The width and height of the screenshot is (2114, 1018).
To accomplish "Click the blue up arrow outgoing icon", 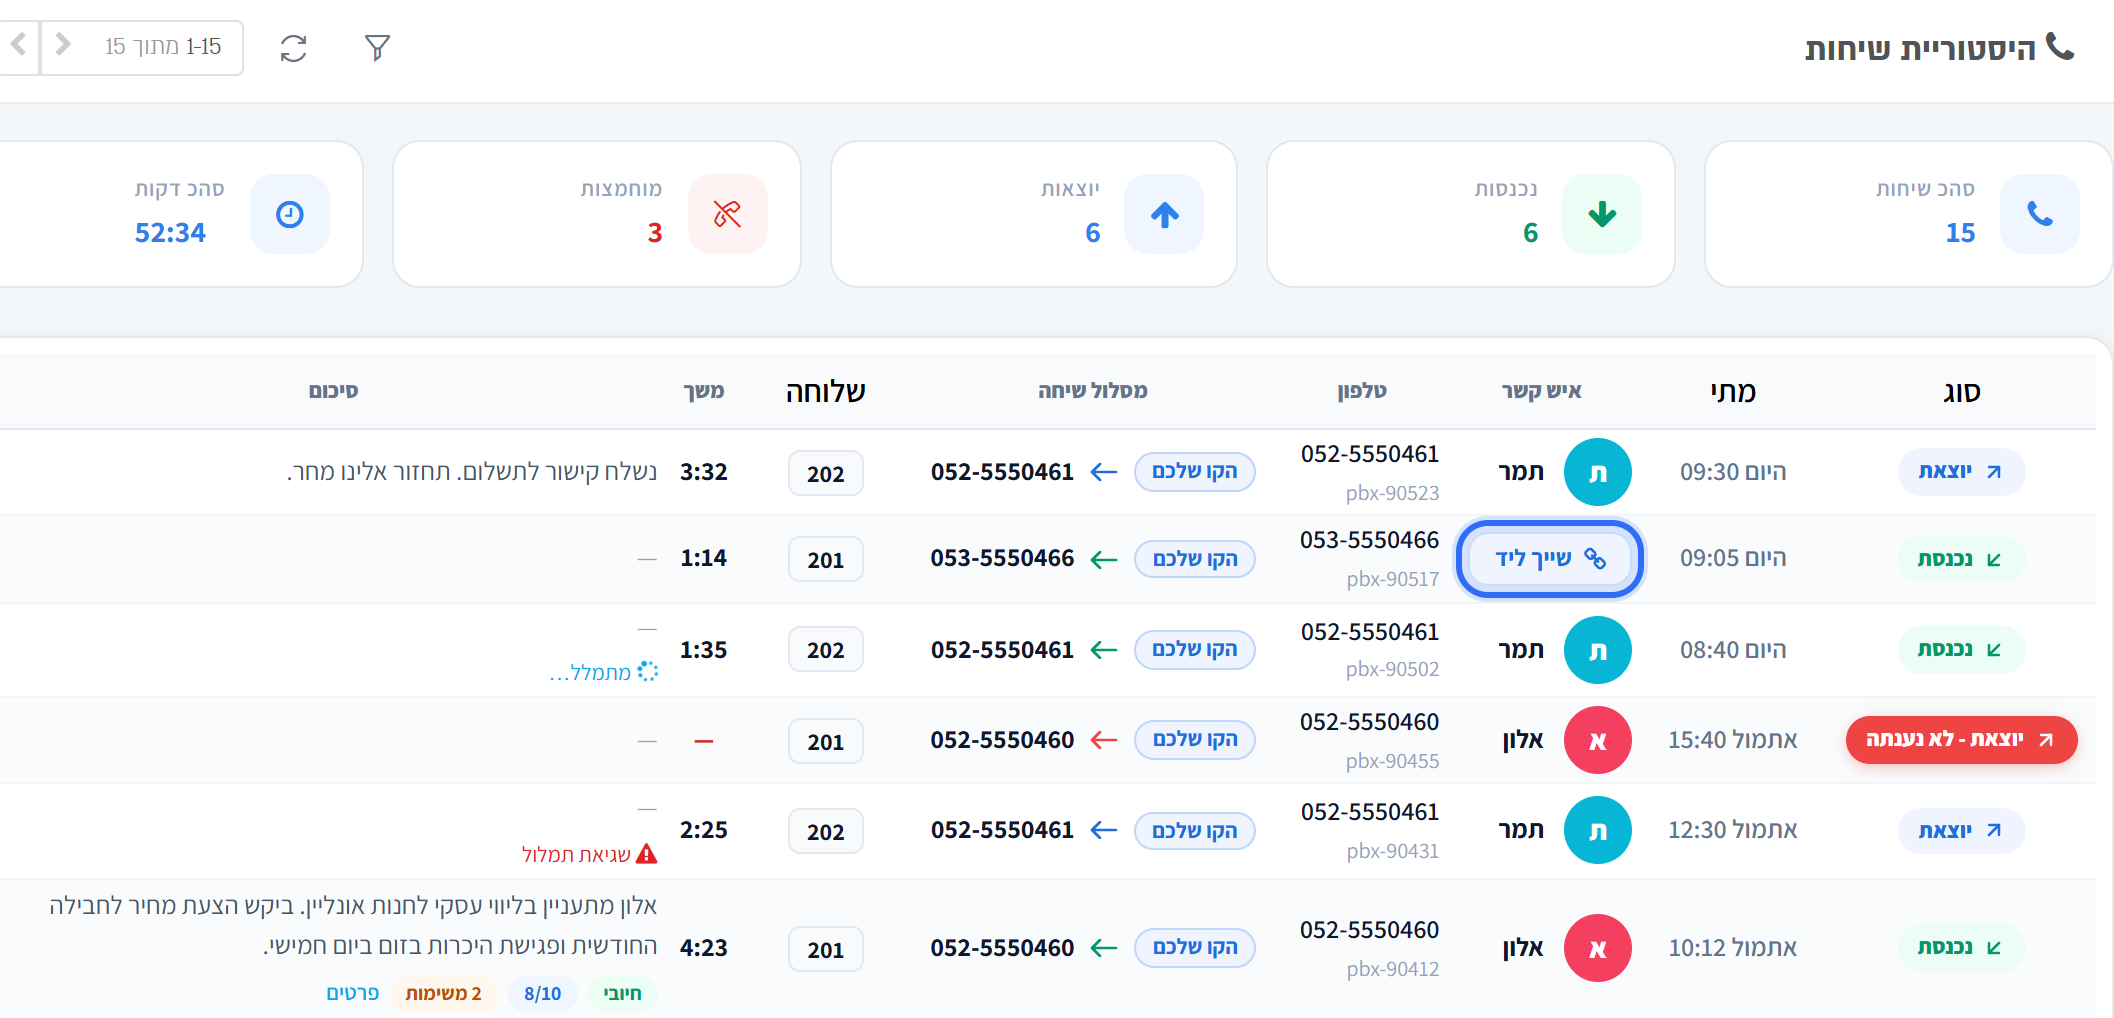I will pyautogui.click(x=1164, y=214).
